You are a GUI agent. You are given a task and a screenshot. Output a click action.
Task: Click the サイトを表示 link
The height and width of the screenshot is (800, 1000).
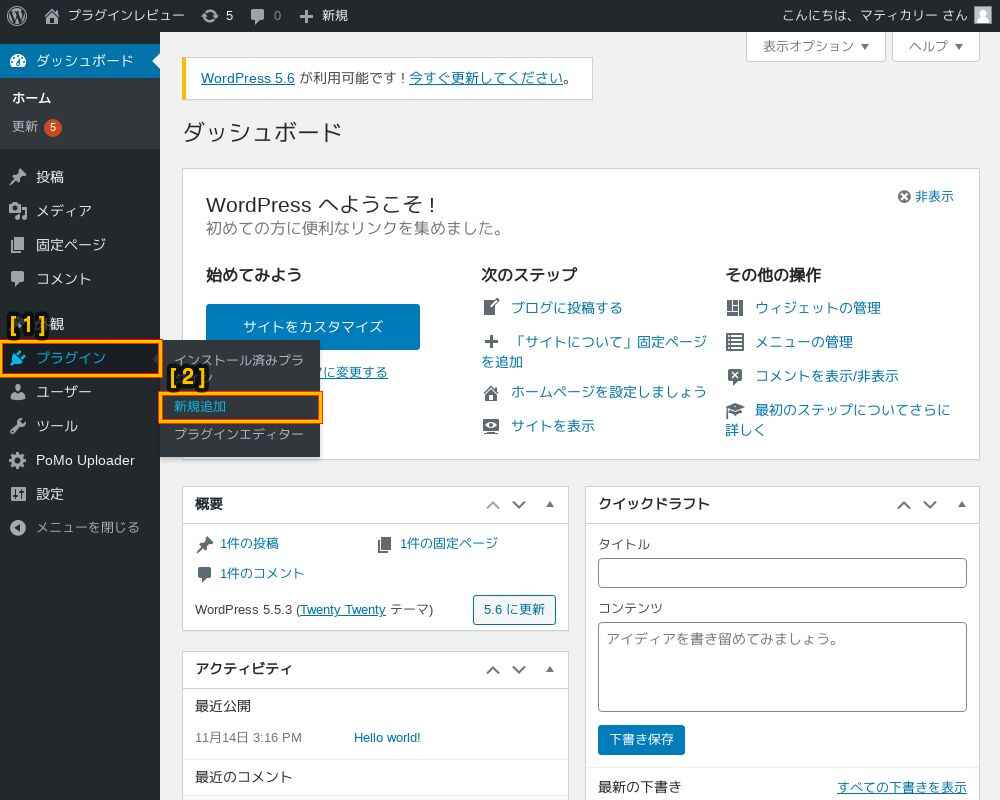coord(552,426)
